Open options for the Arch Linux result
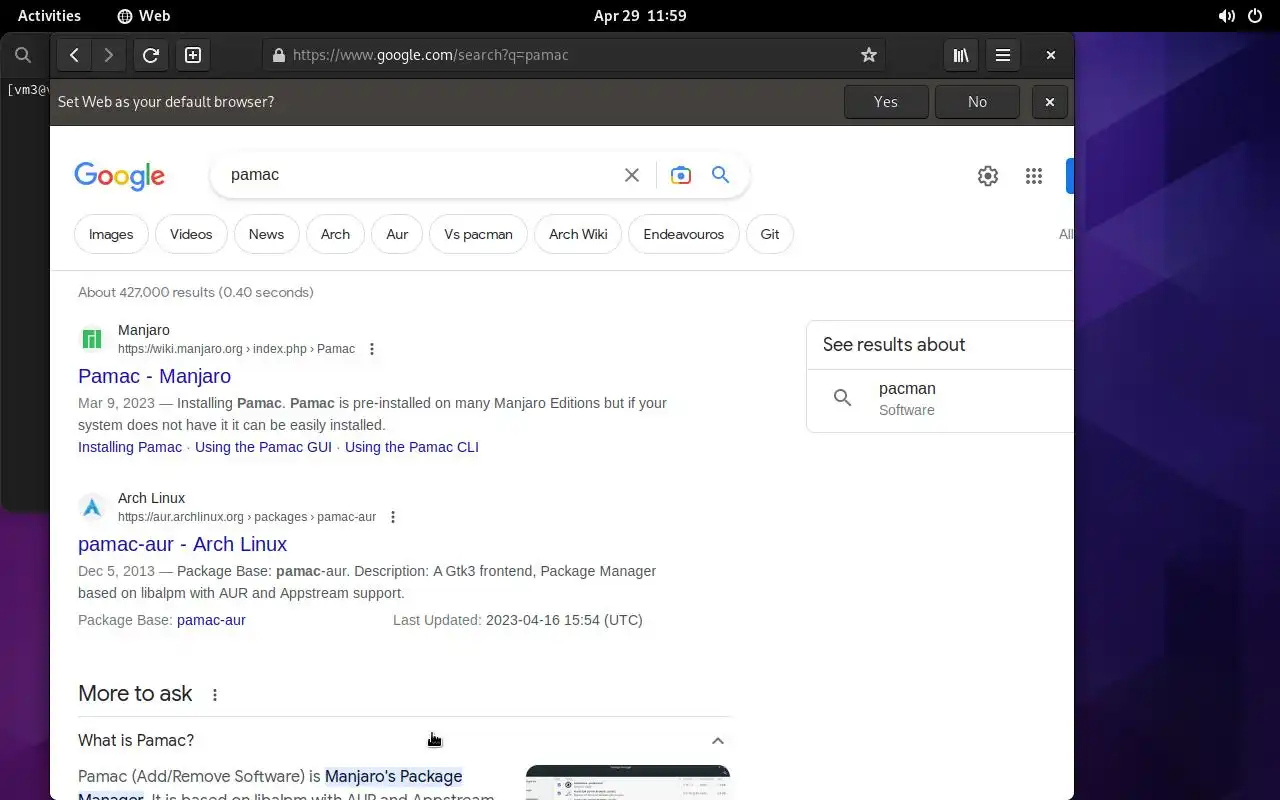The width and height of the screenshot is (1280, 800). pyautogui.click(x=393, y=517)
